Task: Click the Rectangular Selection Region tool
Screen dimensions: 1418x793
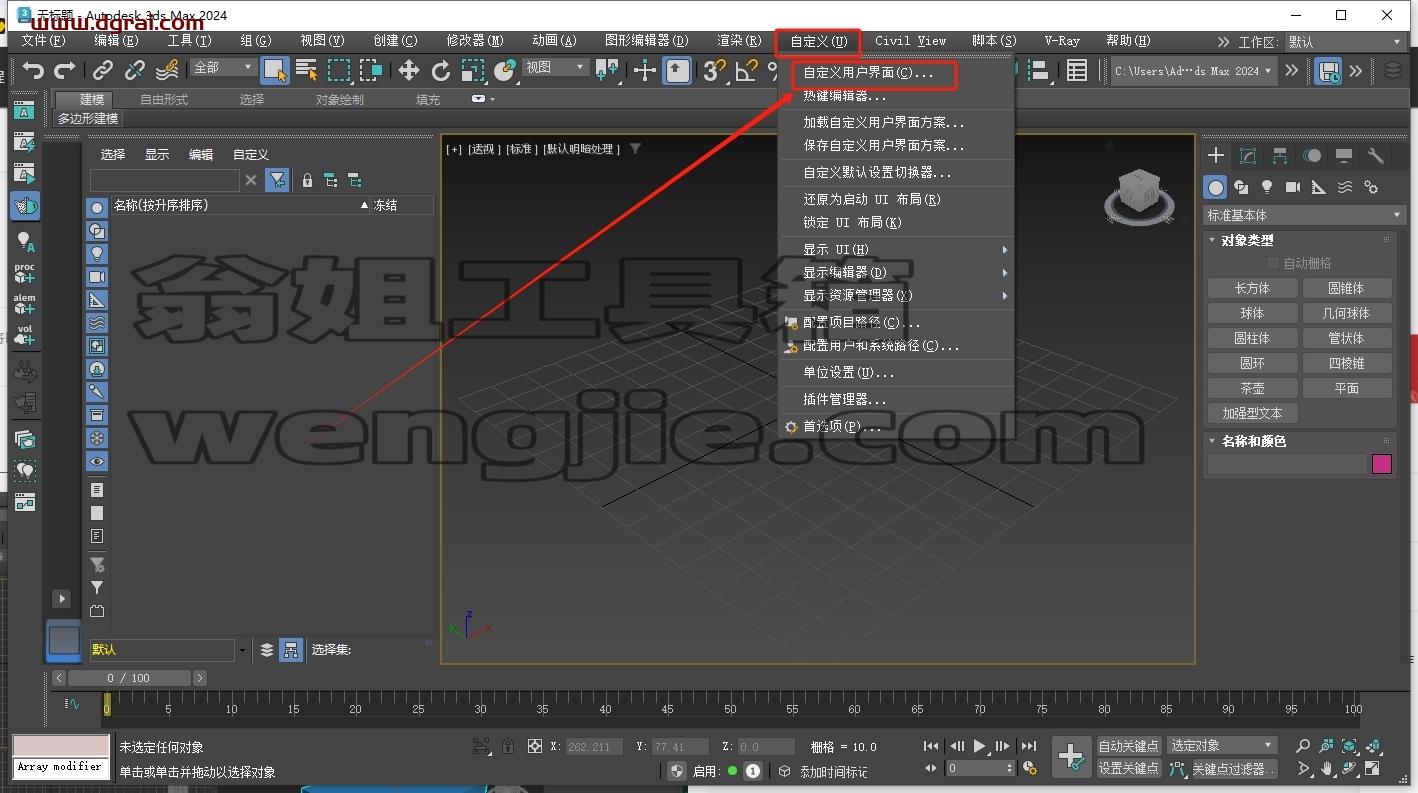Action: click(x=340, y=70)
